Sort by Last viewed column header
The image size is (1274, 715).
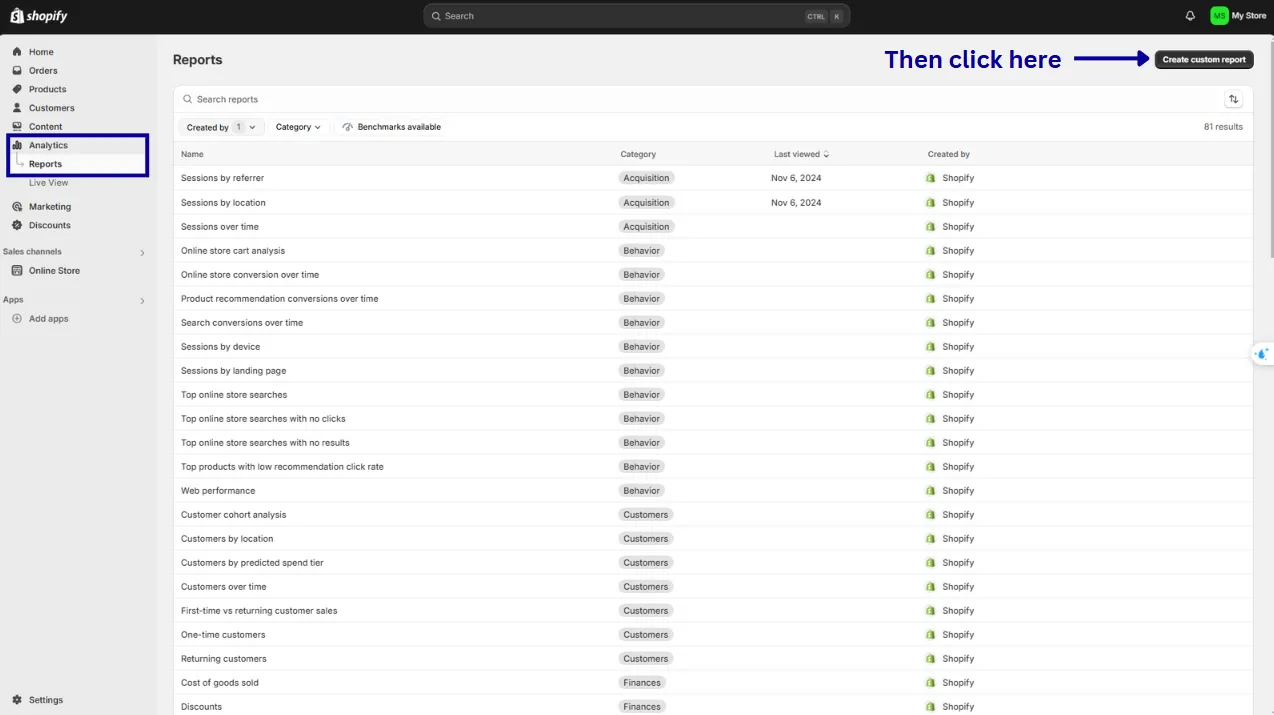coord(802,154)
